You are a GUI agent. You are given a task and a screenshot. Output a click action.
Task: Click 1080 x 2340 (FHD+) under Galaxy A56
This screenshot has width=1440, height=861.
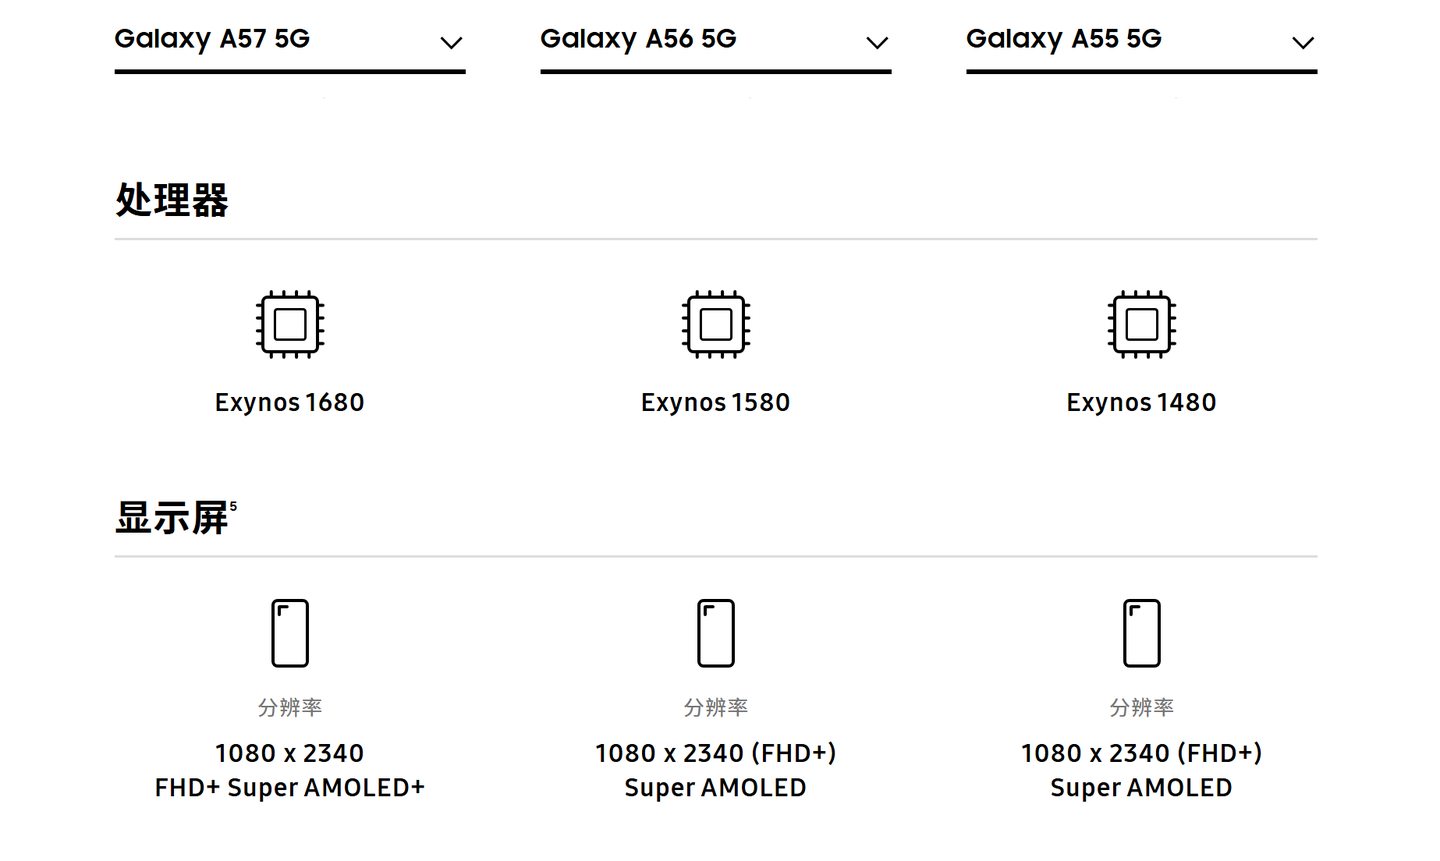pos(716,753)
